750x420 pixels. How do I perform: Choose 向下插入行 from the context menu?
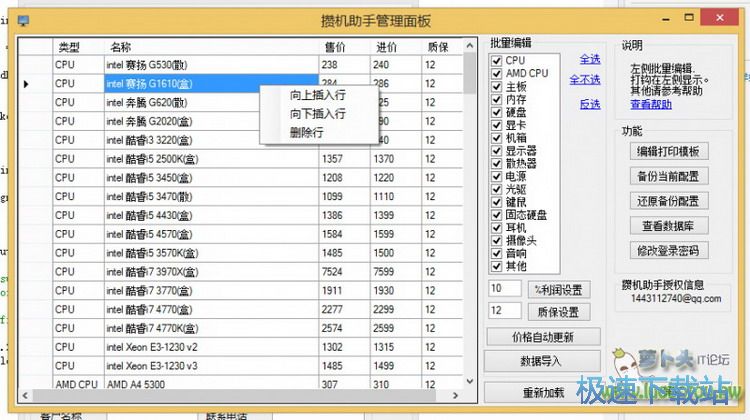point(318,114)
